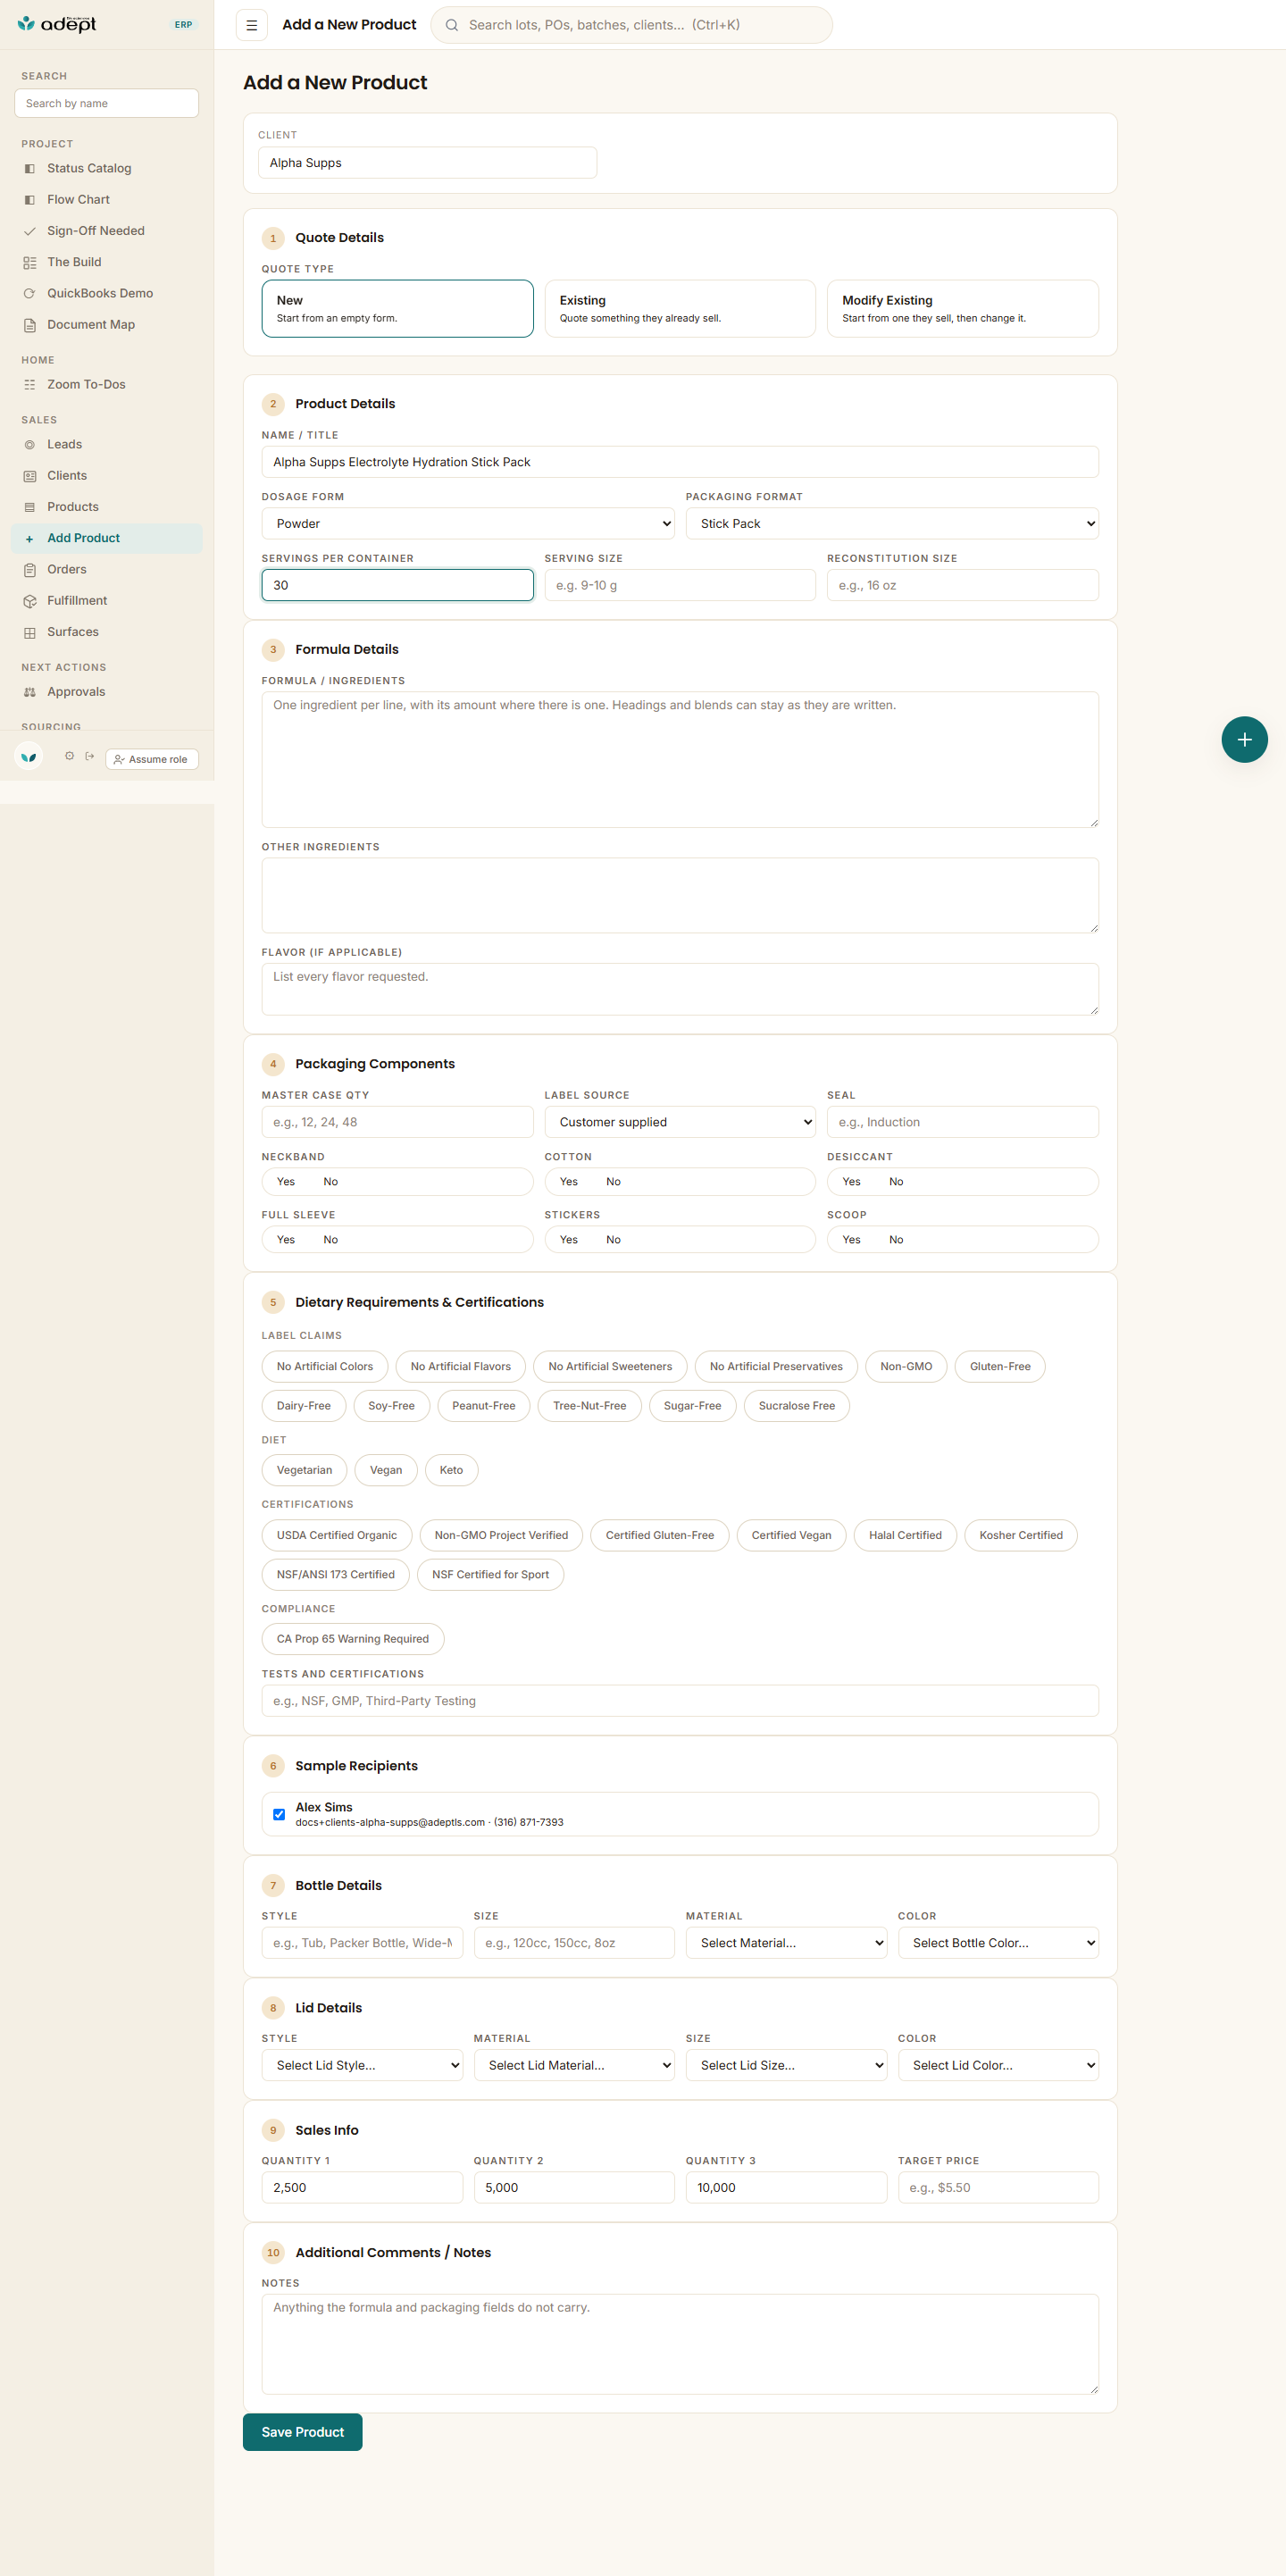Go to Flow Chart in sidebar
Viewport: 1286px width, 2576px height.
(107, 200)
